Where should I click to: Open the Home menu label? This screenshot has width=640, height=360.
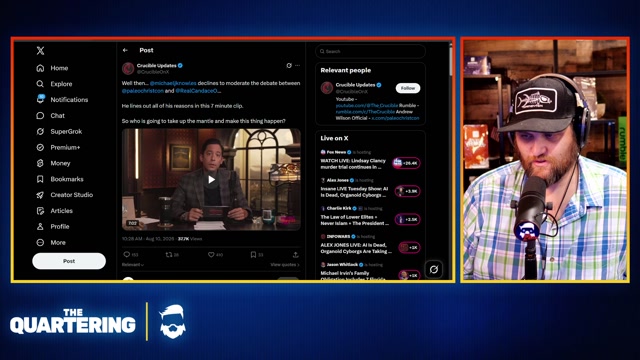[x=59, y=68]
